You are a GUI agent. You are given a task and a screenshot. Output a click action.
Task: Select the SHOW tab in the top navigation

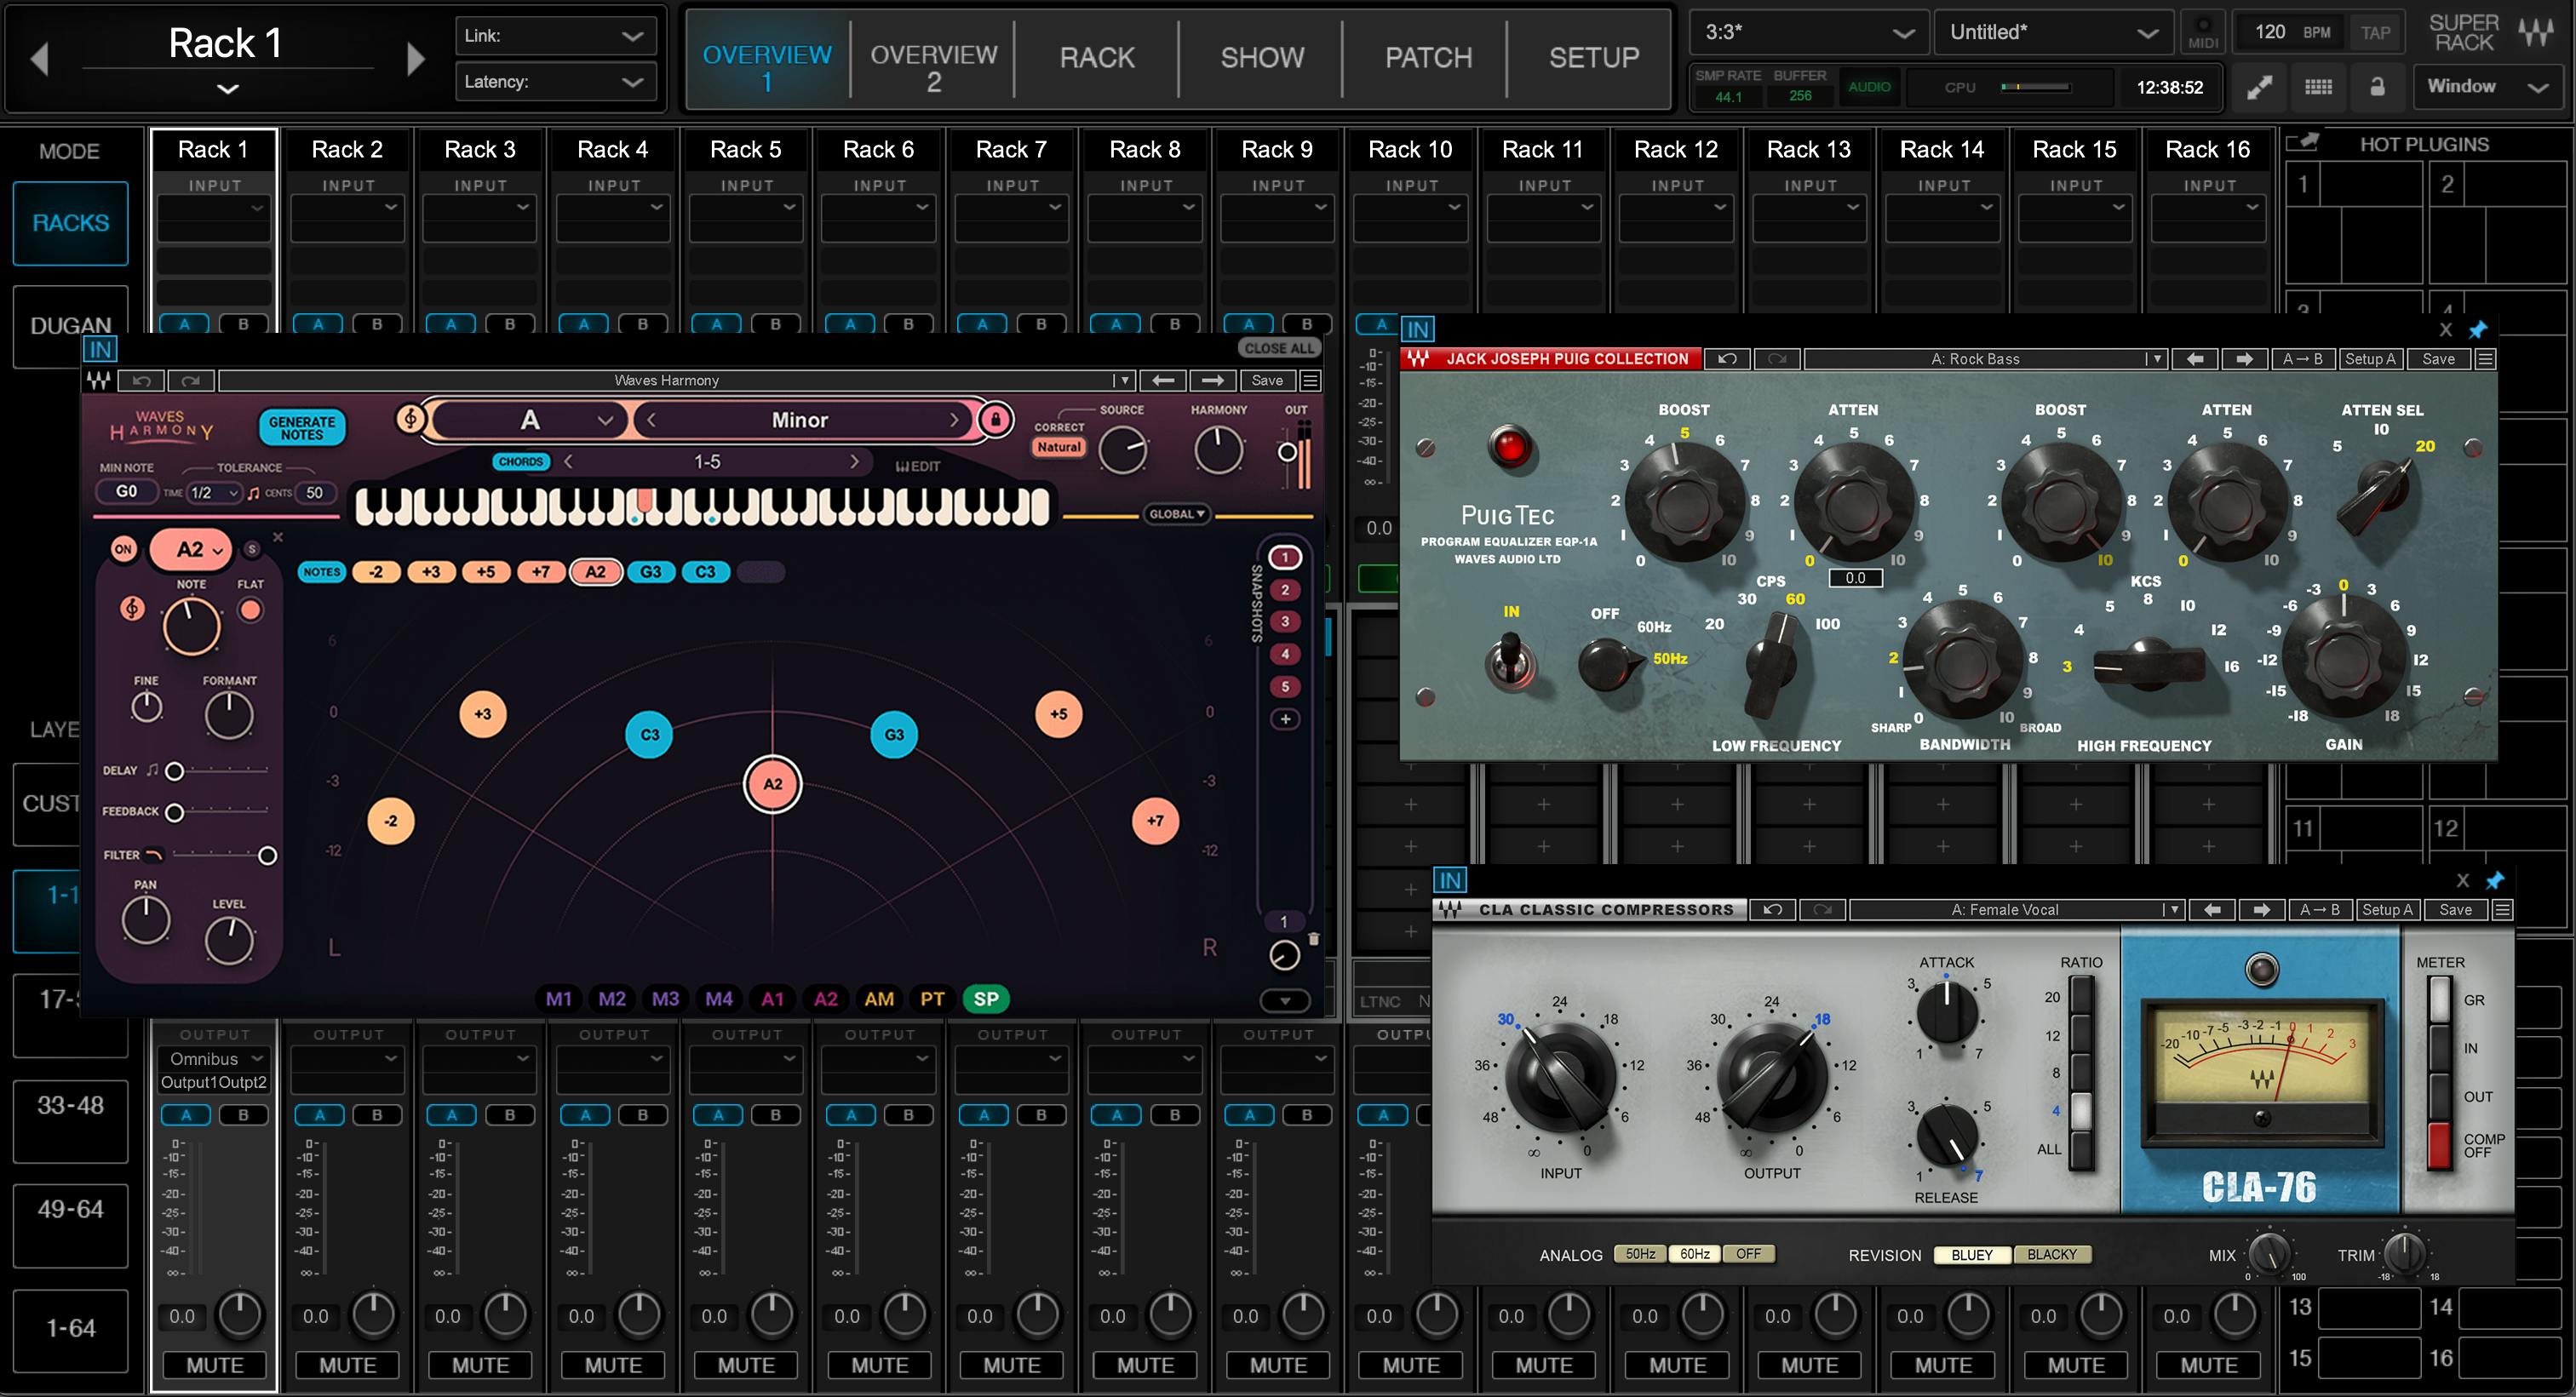click(1262, 57)
